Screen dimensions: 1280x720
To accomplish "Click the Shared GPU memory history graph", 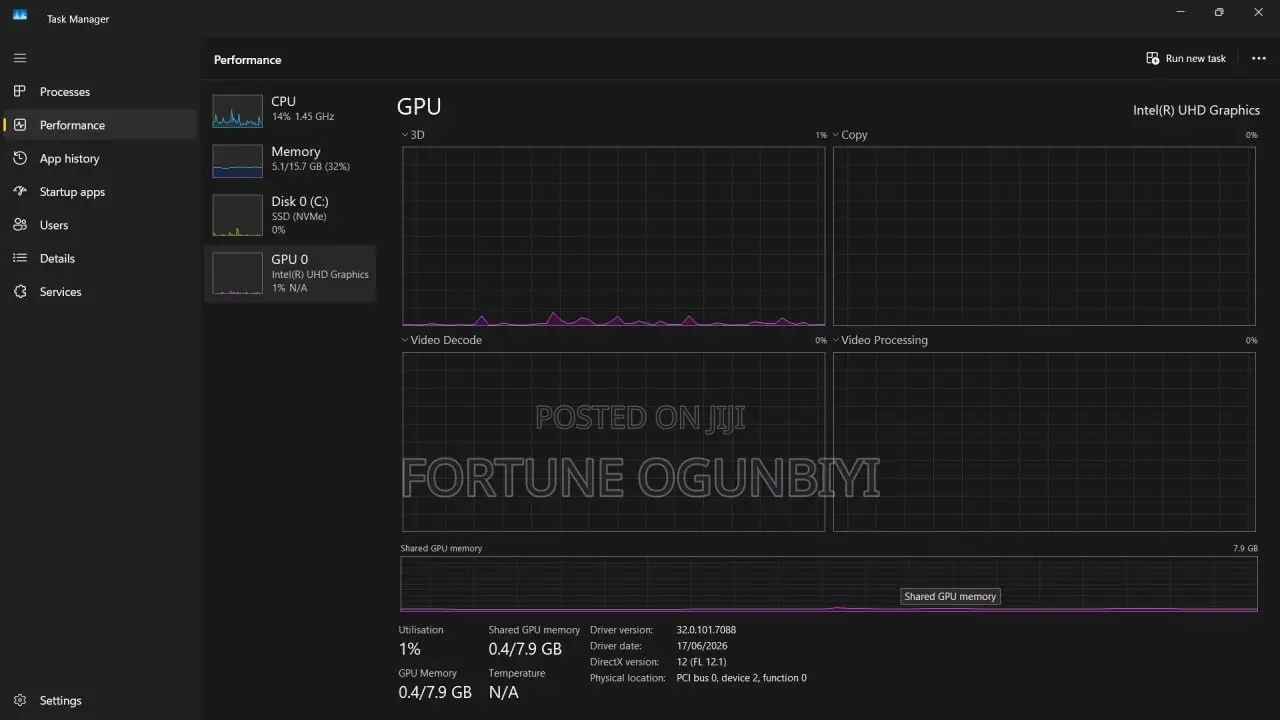I will pyautogui.click(x=829, y=584).
